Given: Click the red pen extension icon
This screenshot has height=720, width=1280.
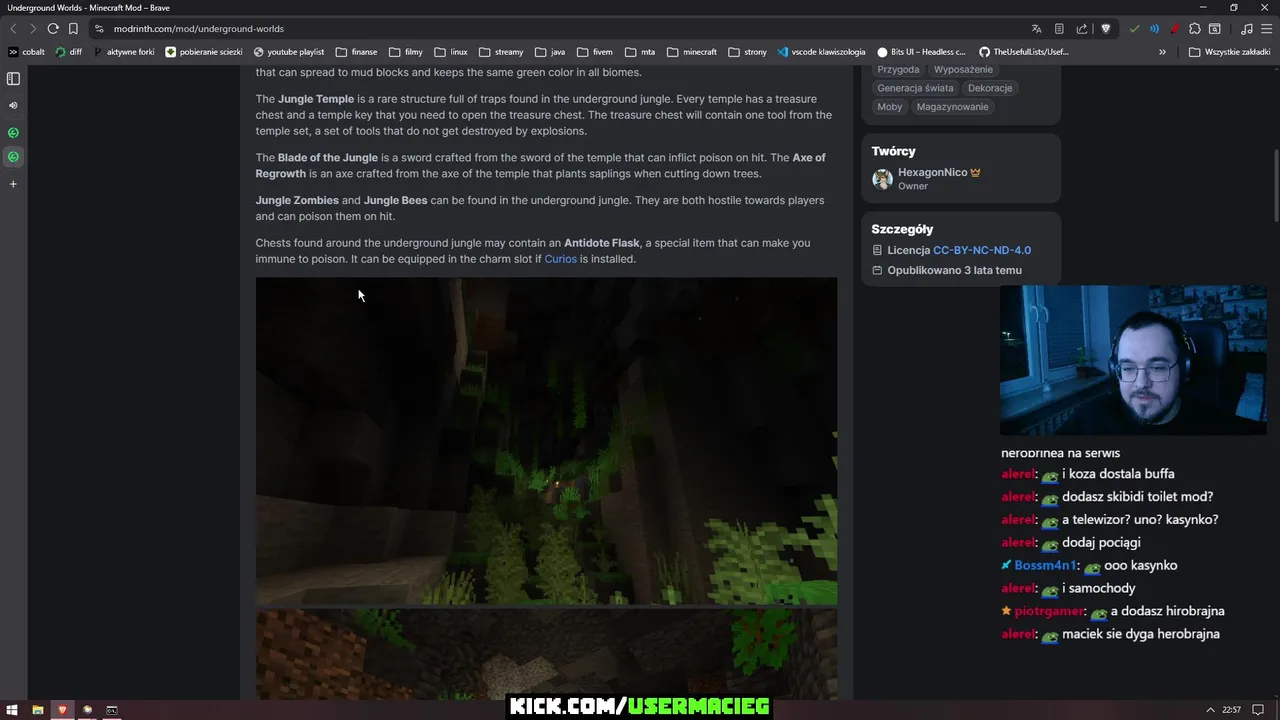Looking at the screenshot, I should click(x=1174, y=29).
